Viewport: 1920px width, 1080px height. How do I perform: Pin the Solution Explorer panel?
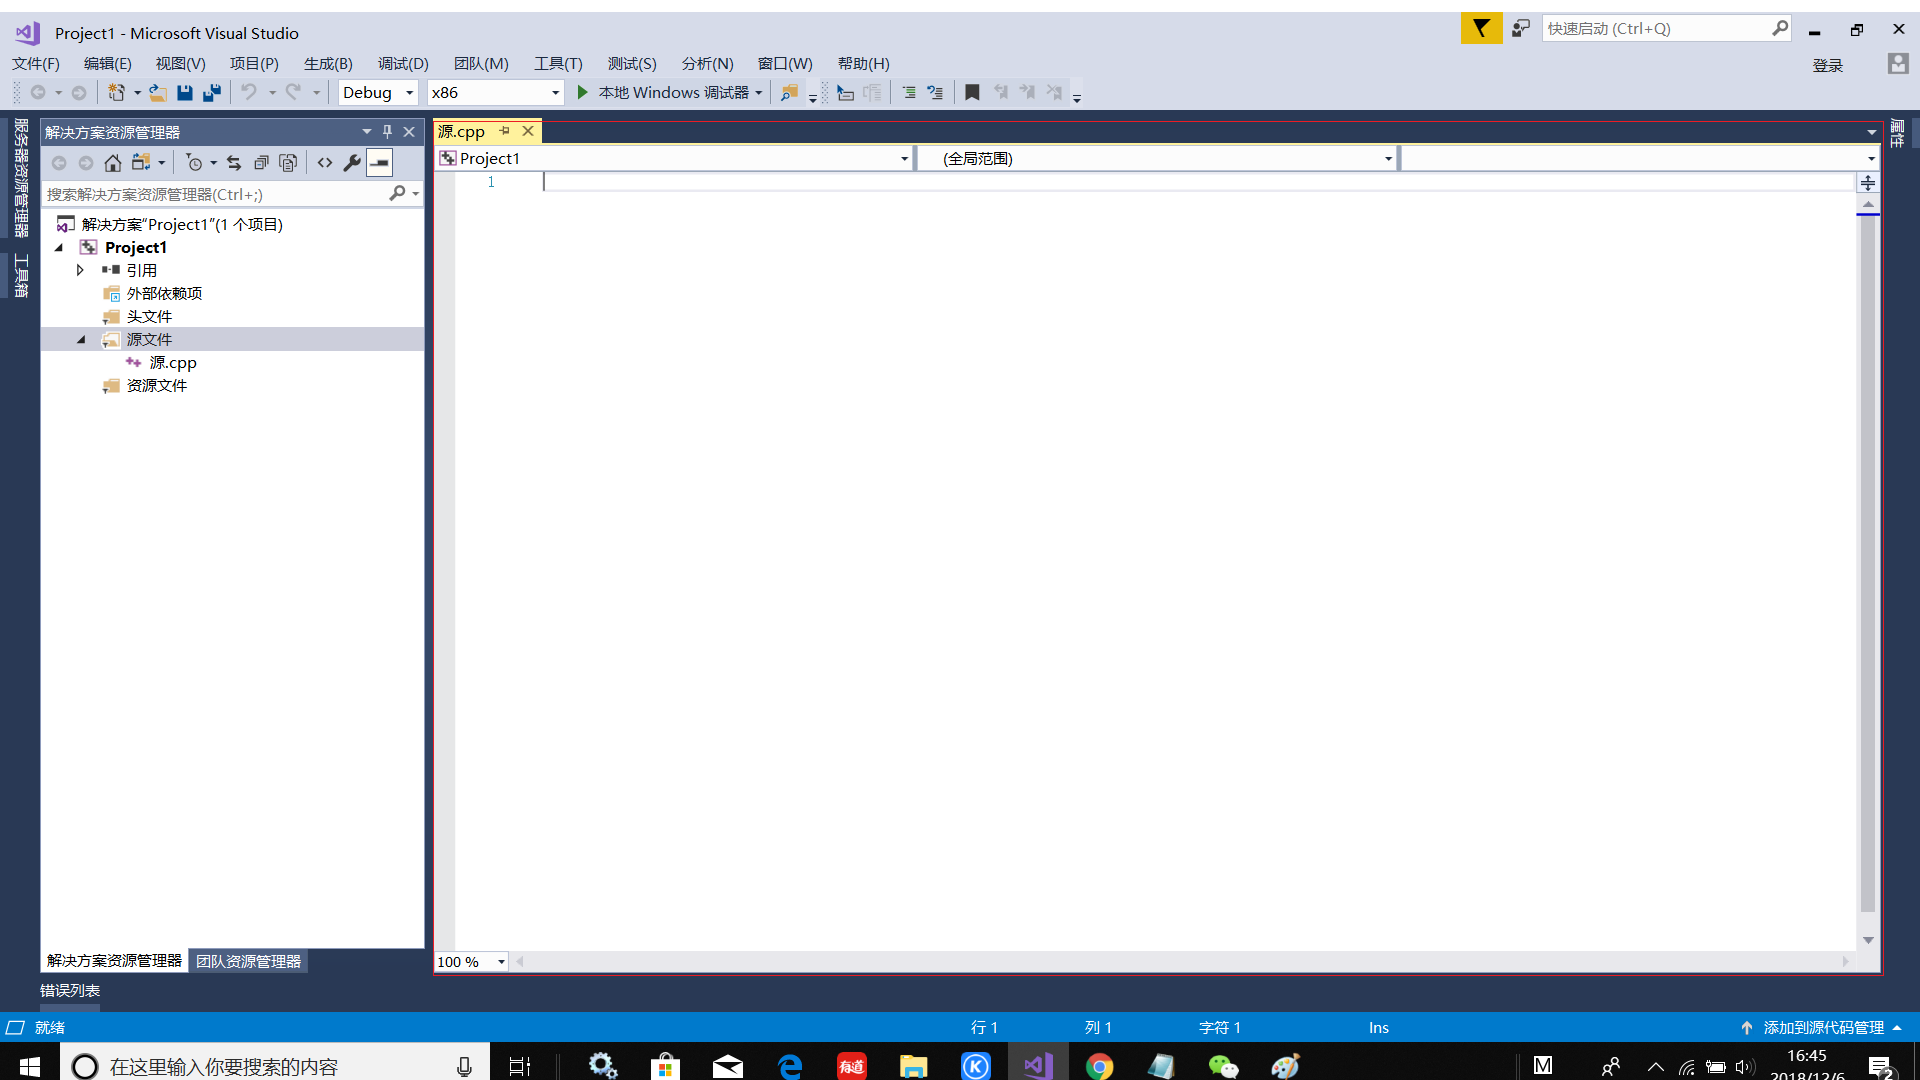pyautogui.click(x=387, y=131)
